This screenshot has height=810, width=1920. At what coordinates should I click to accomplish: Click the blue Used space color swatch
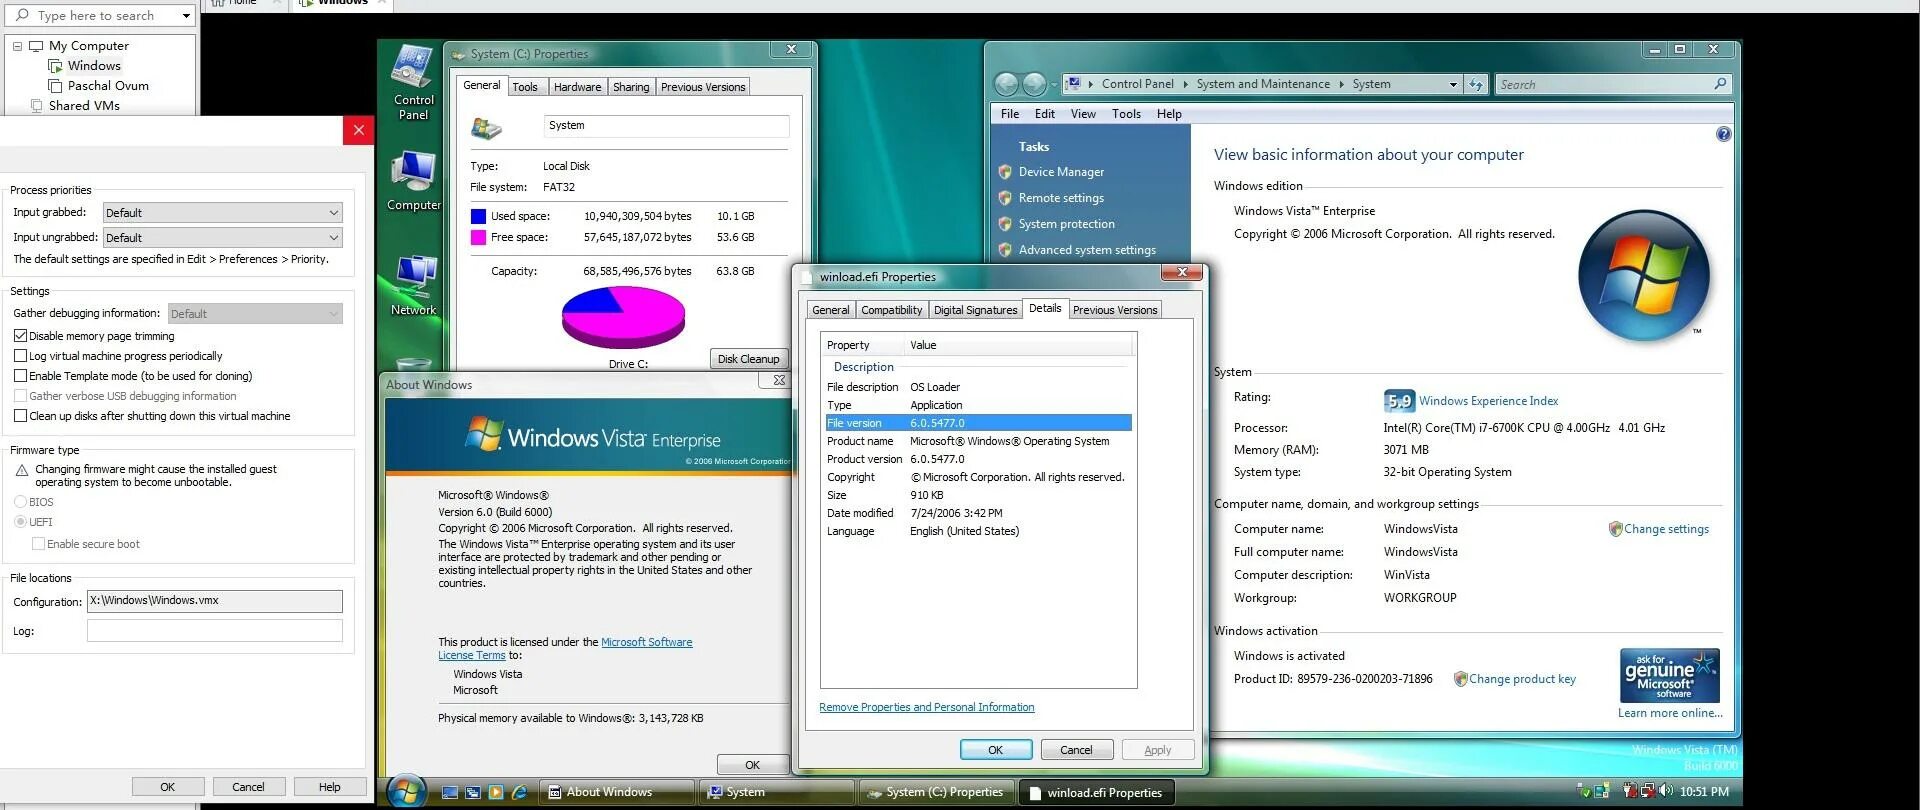tap(478, 216)
